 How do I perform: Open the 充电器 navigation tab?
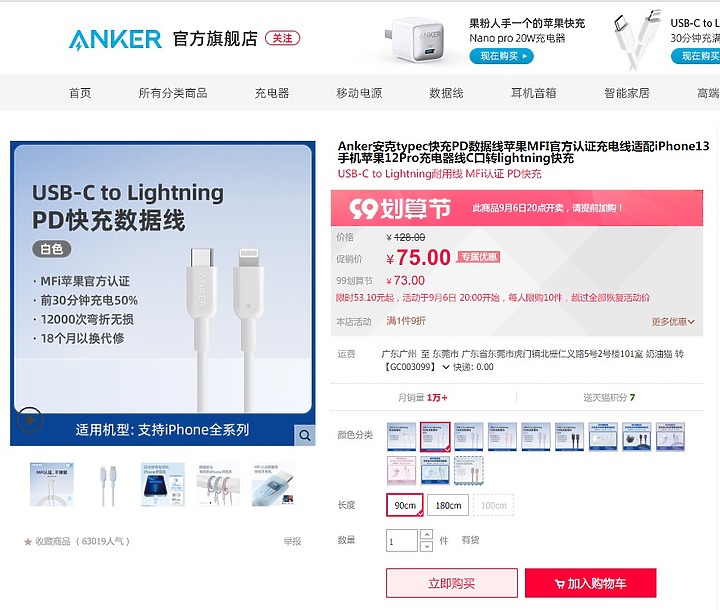[x=272, y=93]
